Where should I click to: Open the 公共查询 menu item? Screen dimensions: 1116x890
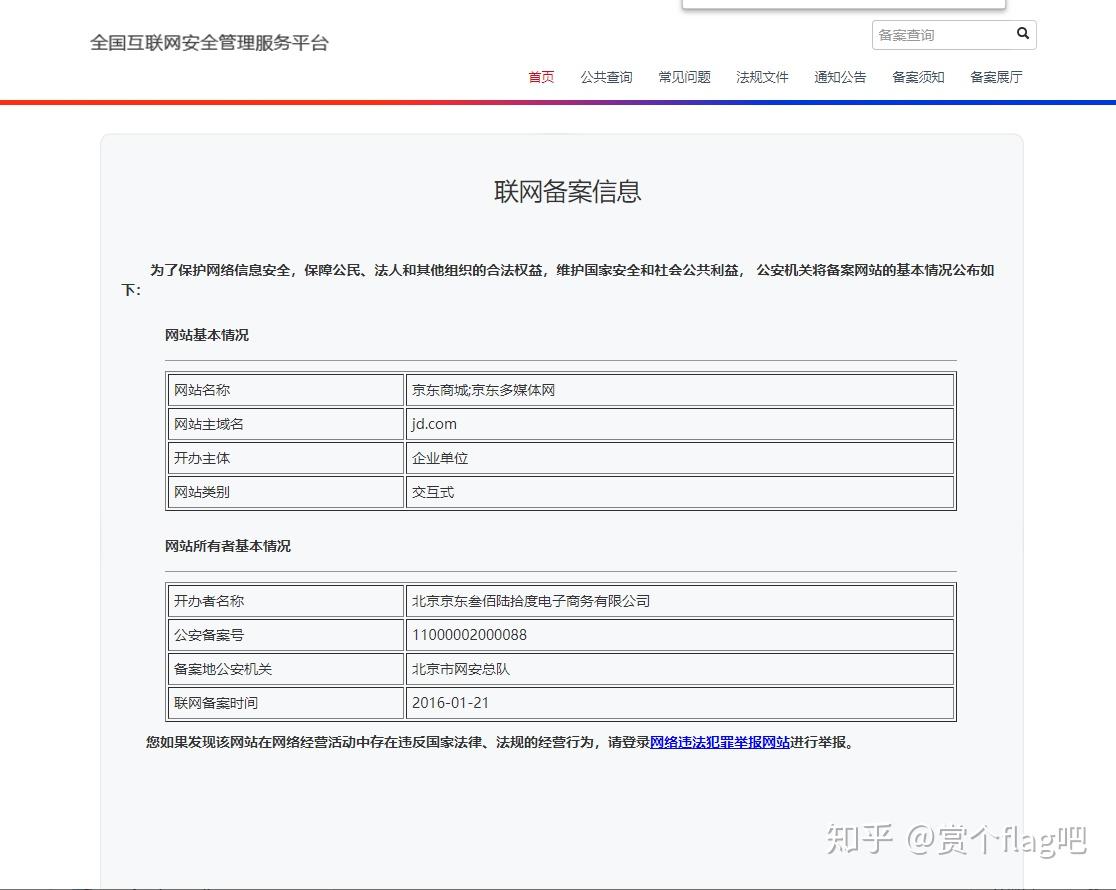pos(606,77)
